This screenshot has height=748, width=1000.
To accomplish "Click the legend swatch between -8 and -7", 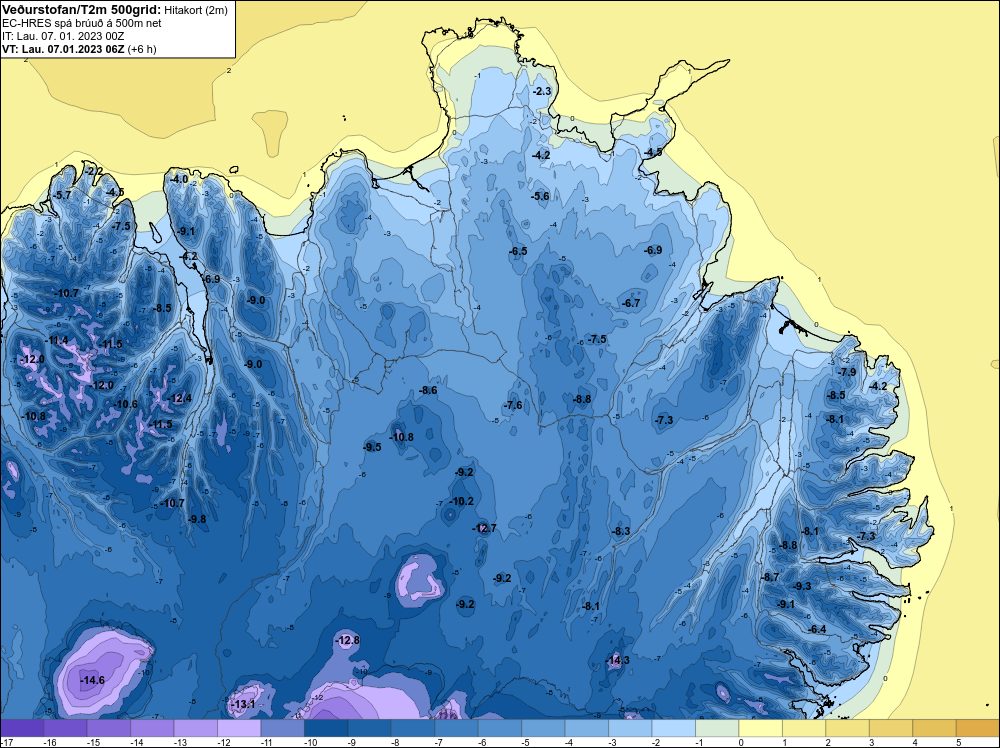I will click(413, 728).
